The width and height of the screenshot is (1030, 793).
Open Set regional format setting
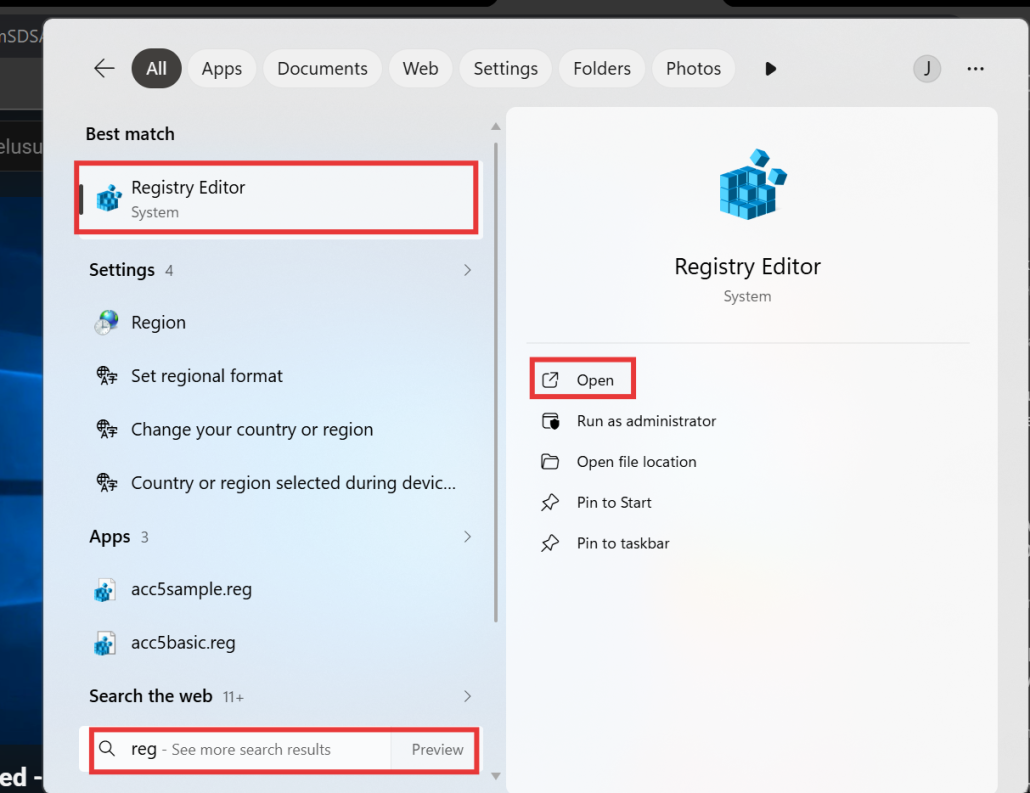point(280,376)
